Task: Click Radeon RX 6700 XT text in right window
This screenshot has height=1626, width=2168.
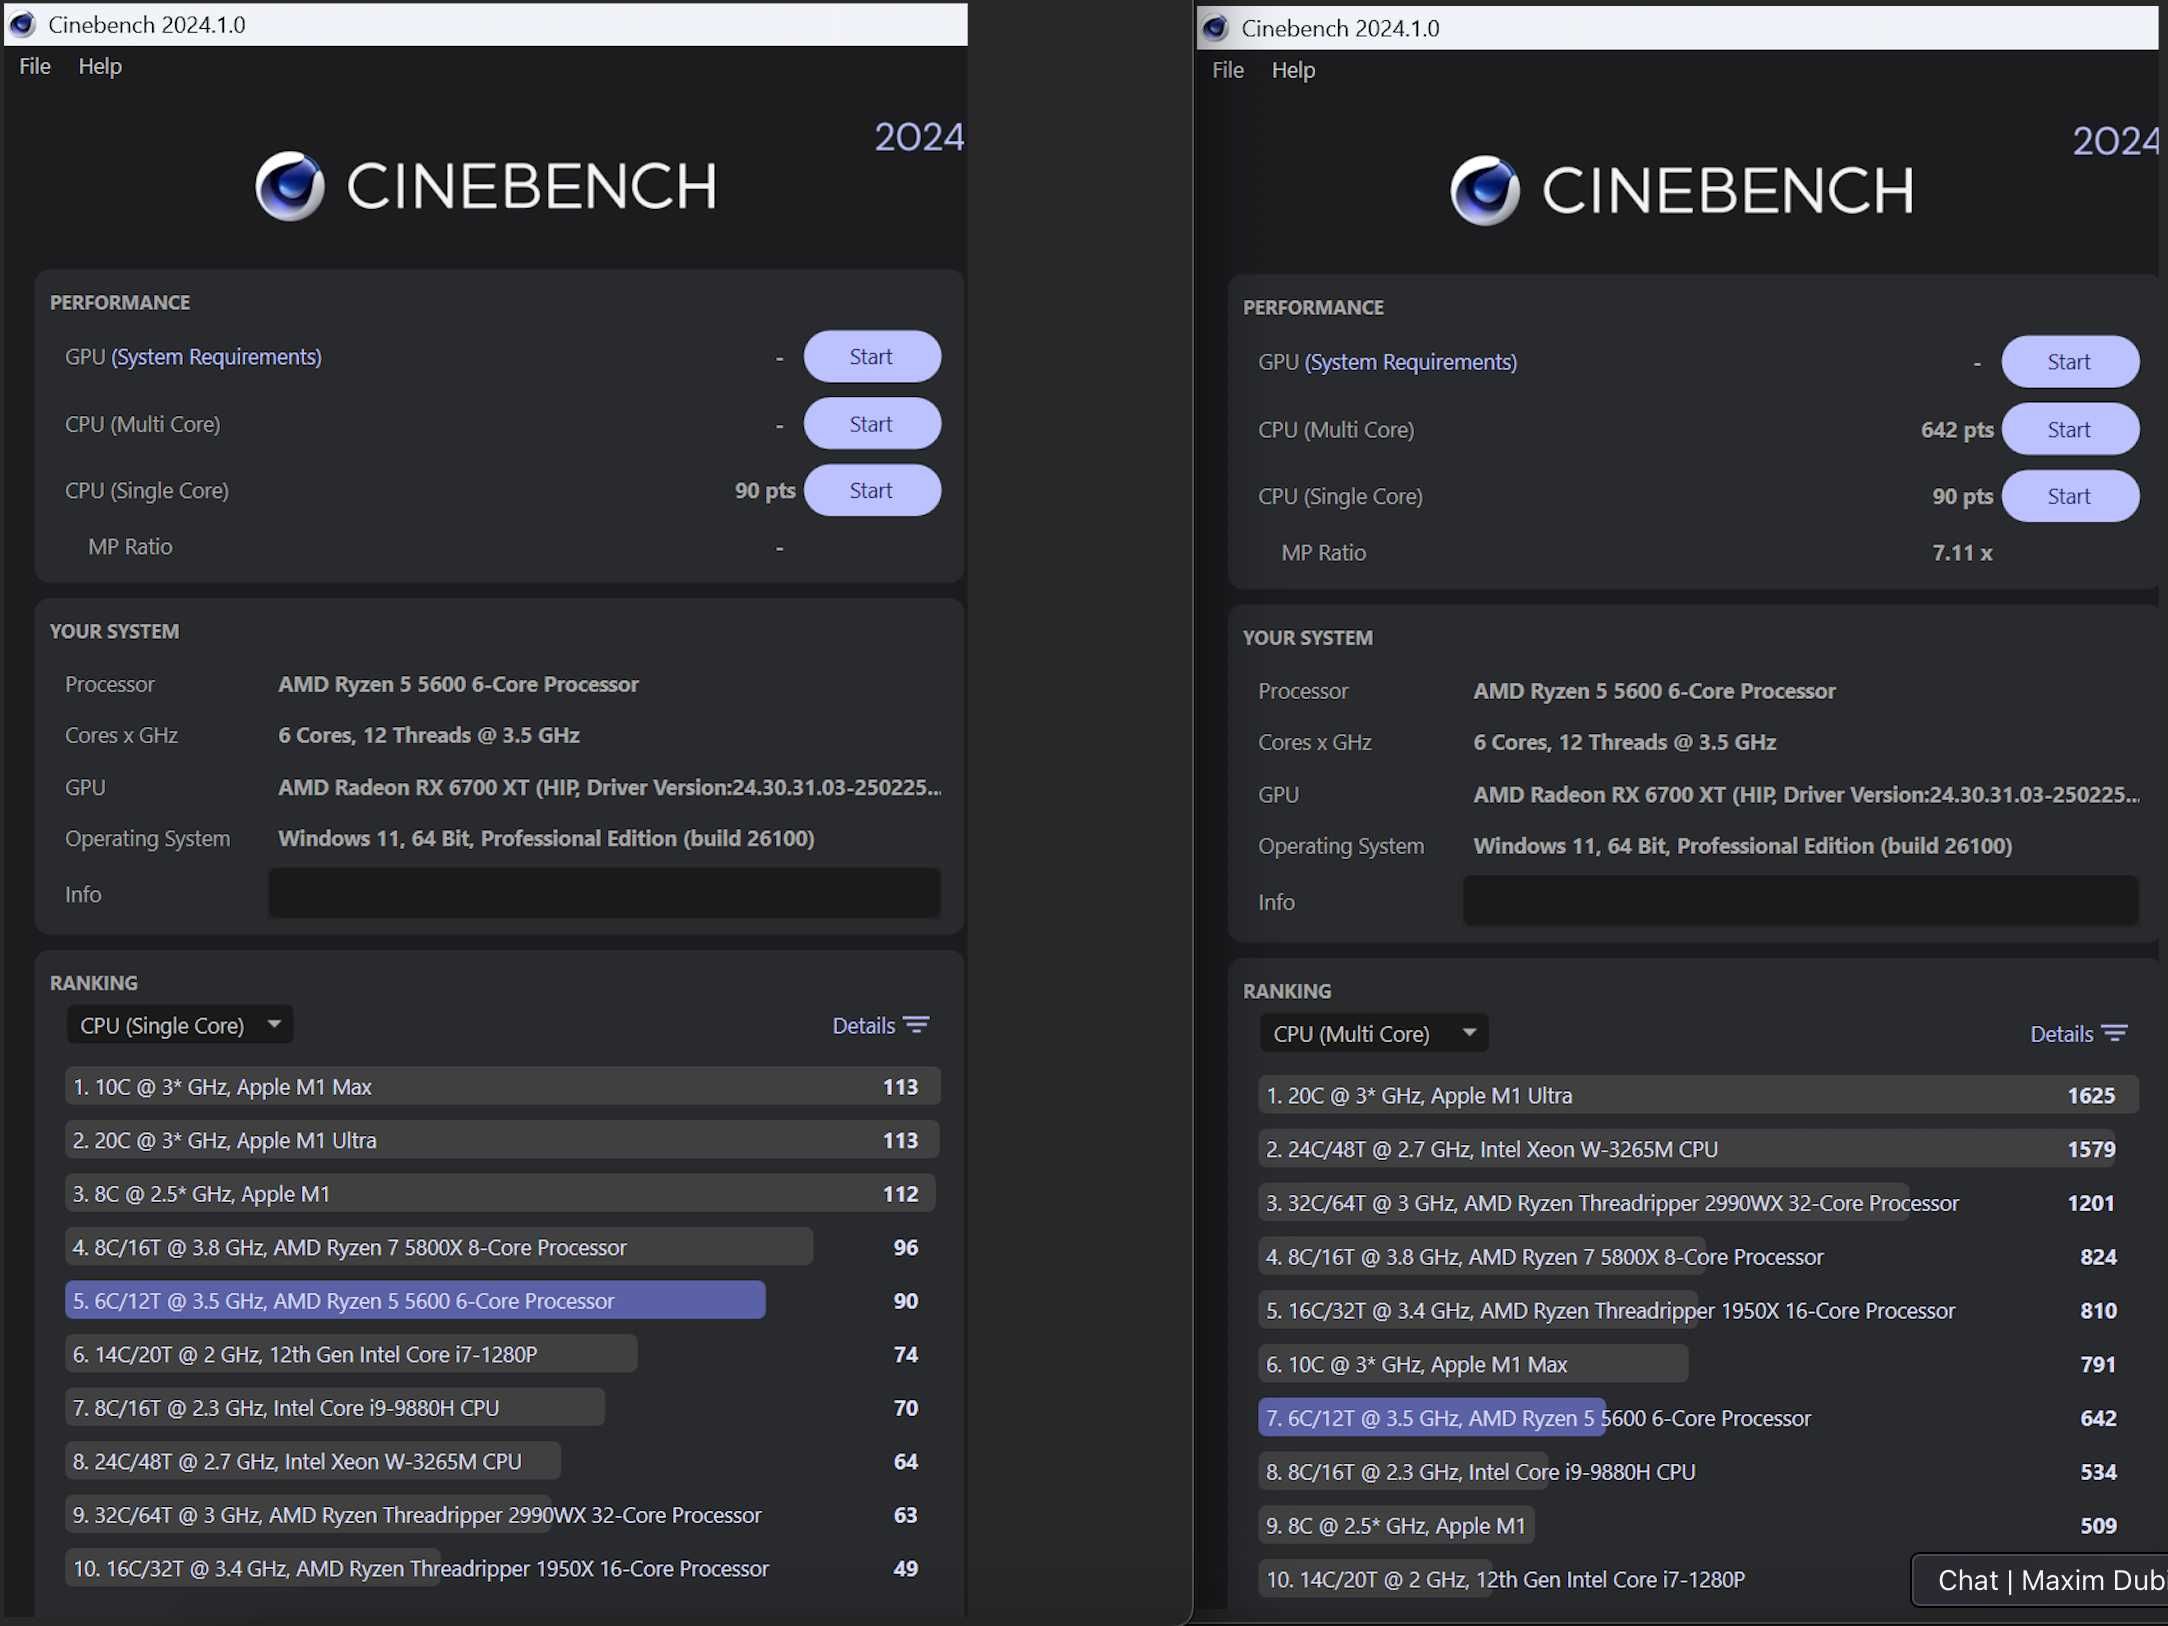Action: coord(1806,794)
